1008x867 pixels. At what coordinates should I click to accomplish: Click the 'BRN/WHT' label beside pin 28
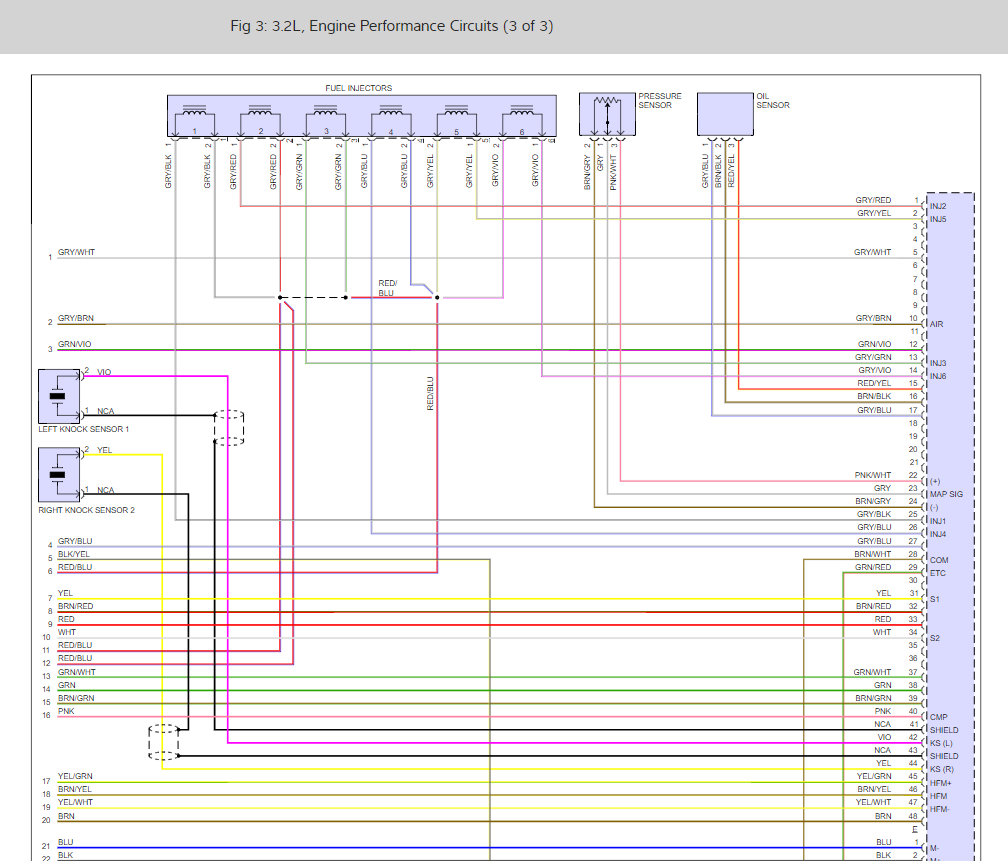[x=872, y=554]
